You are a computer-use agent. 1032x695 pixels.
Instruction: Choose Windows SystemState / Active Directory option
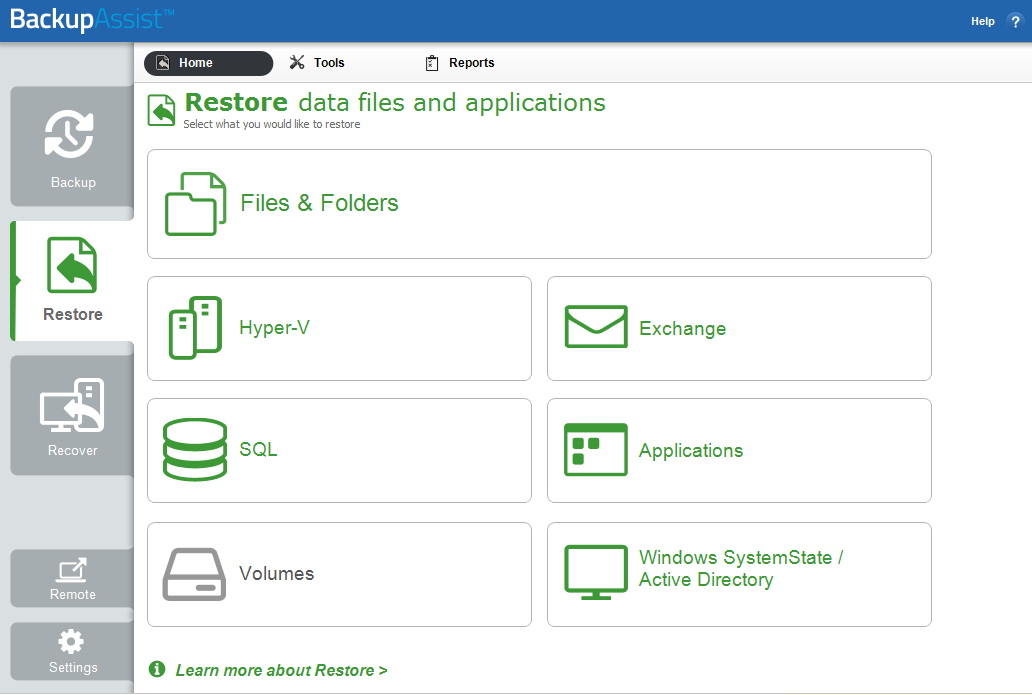pos(739,575)
